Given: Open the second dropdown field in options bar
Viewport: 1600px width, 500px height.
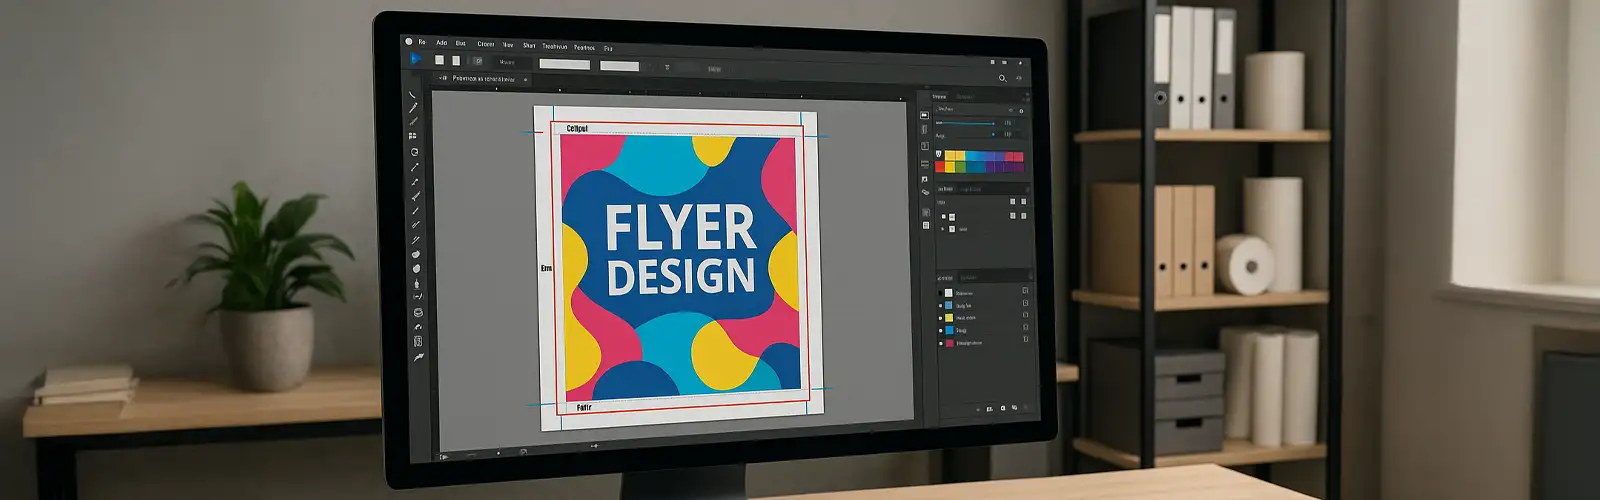Looking at the screenshot, I should click(619, 66).
